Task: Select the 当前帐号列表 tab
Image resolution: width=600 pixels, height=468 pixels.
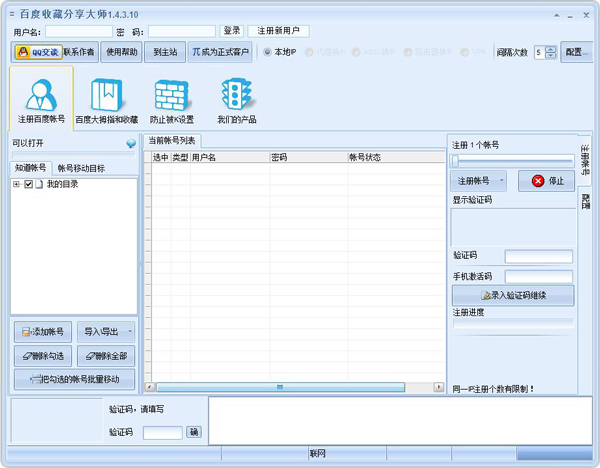Action: click(x=172, y=141)
